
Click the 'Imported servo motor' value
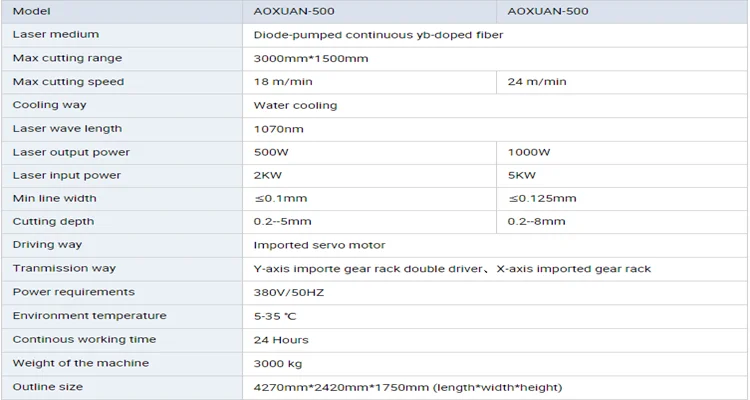(x=320, y=245)
